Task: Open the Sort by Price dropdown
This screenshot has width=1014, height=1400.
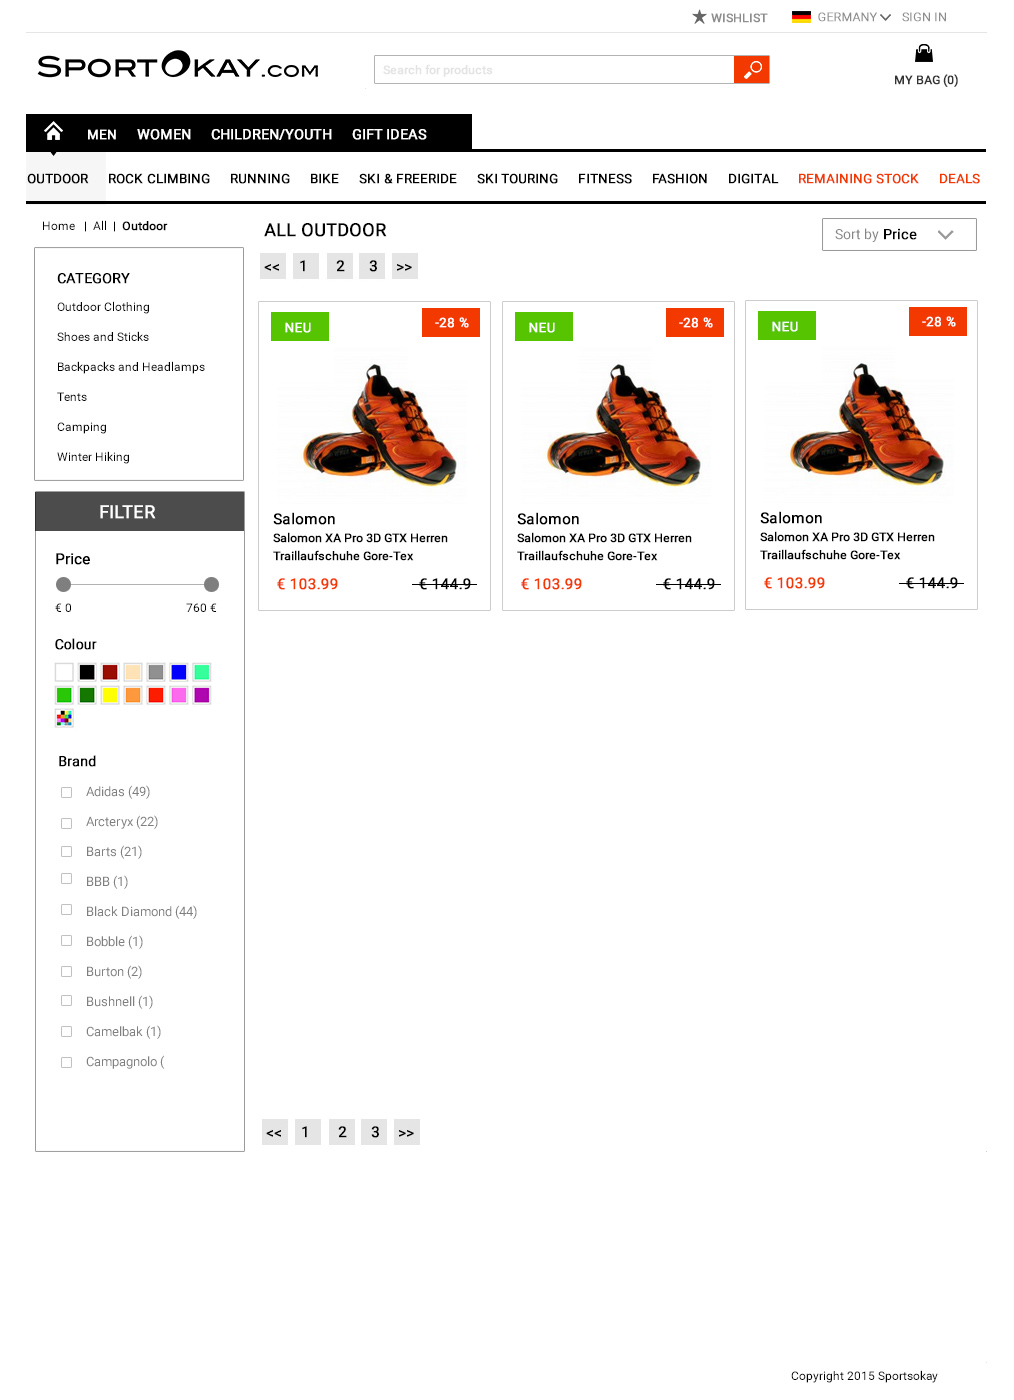Action: (x=899, y=234)
